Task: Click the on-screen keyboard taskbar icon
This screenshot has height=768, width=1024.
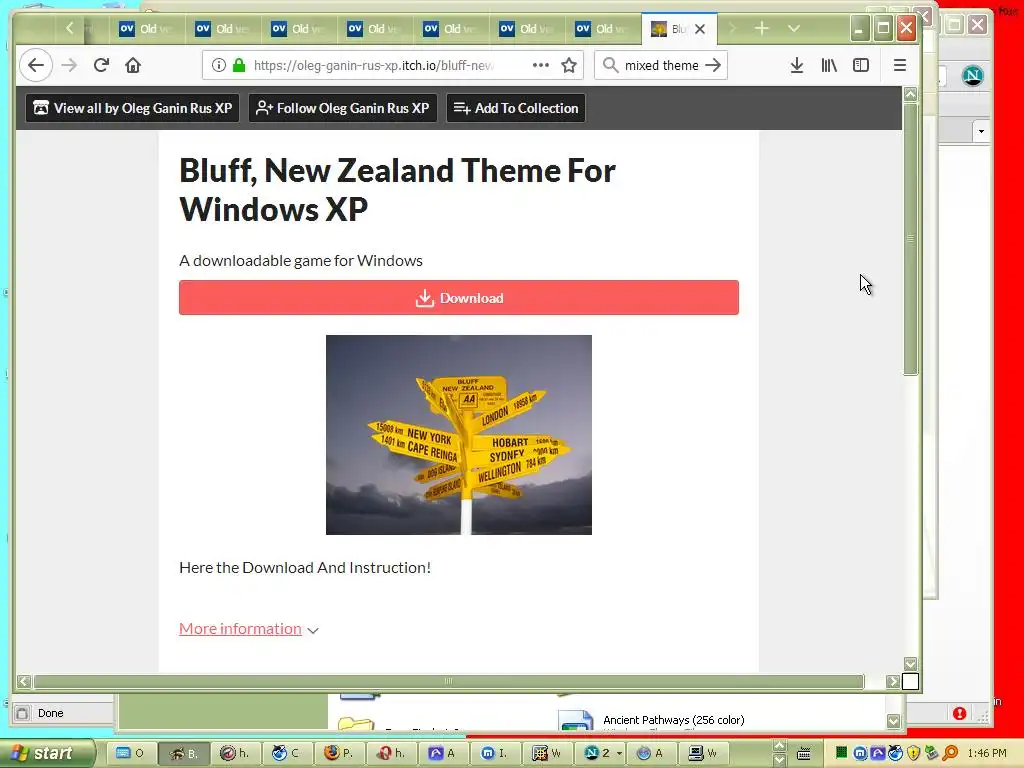Action: tap(804, 754)
